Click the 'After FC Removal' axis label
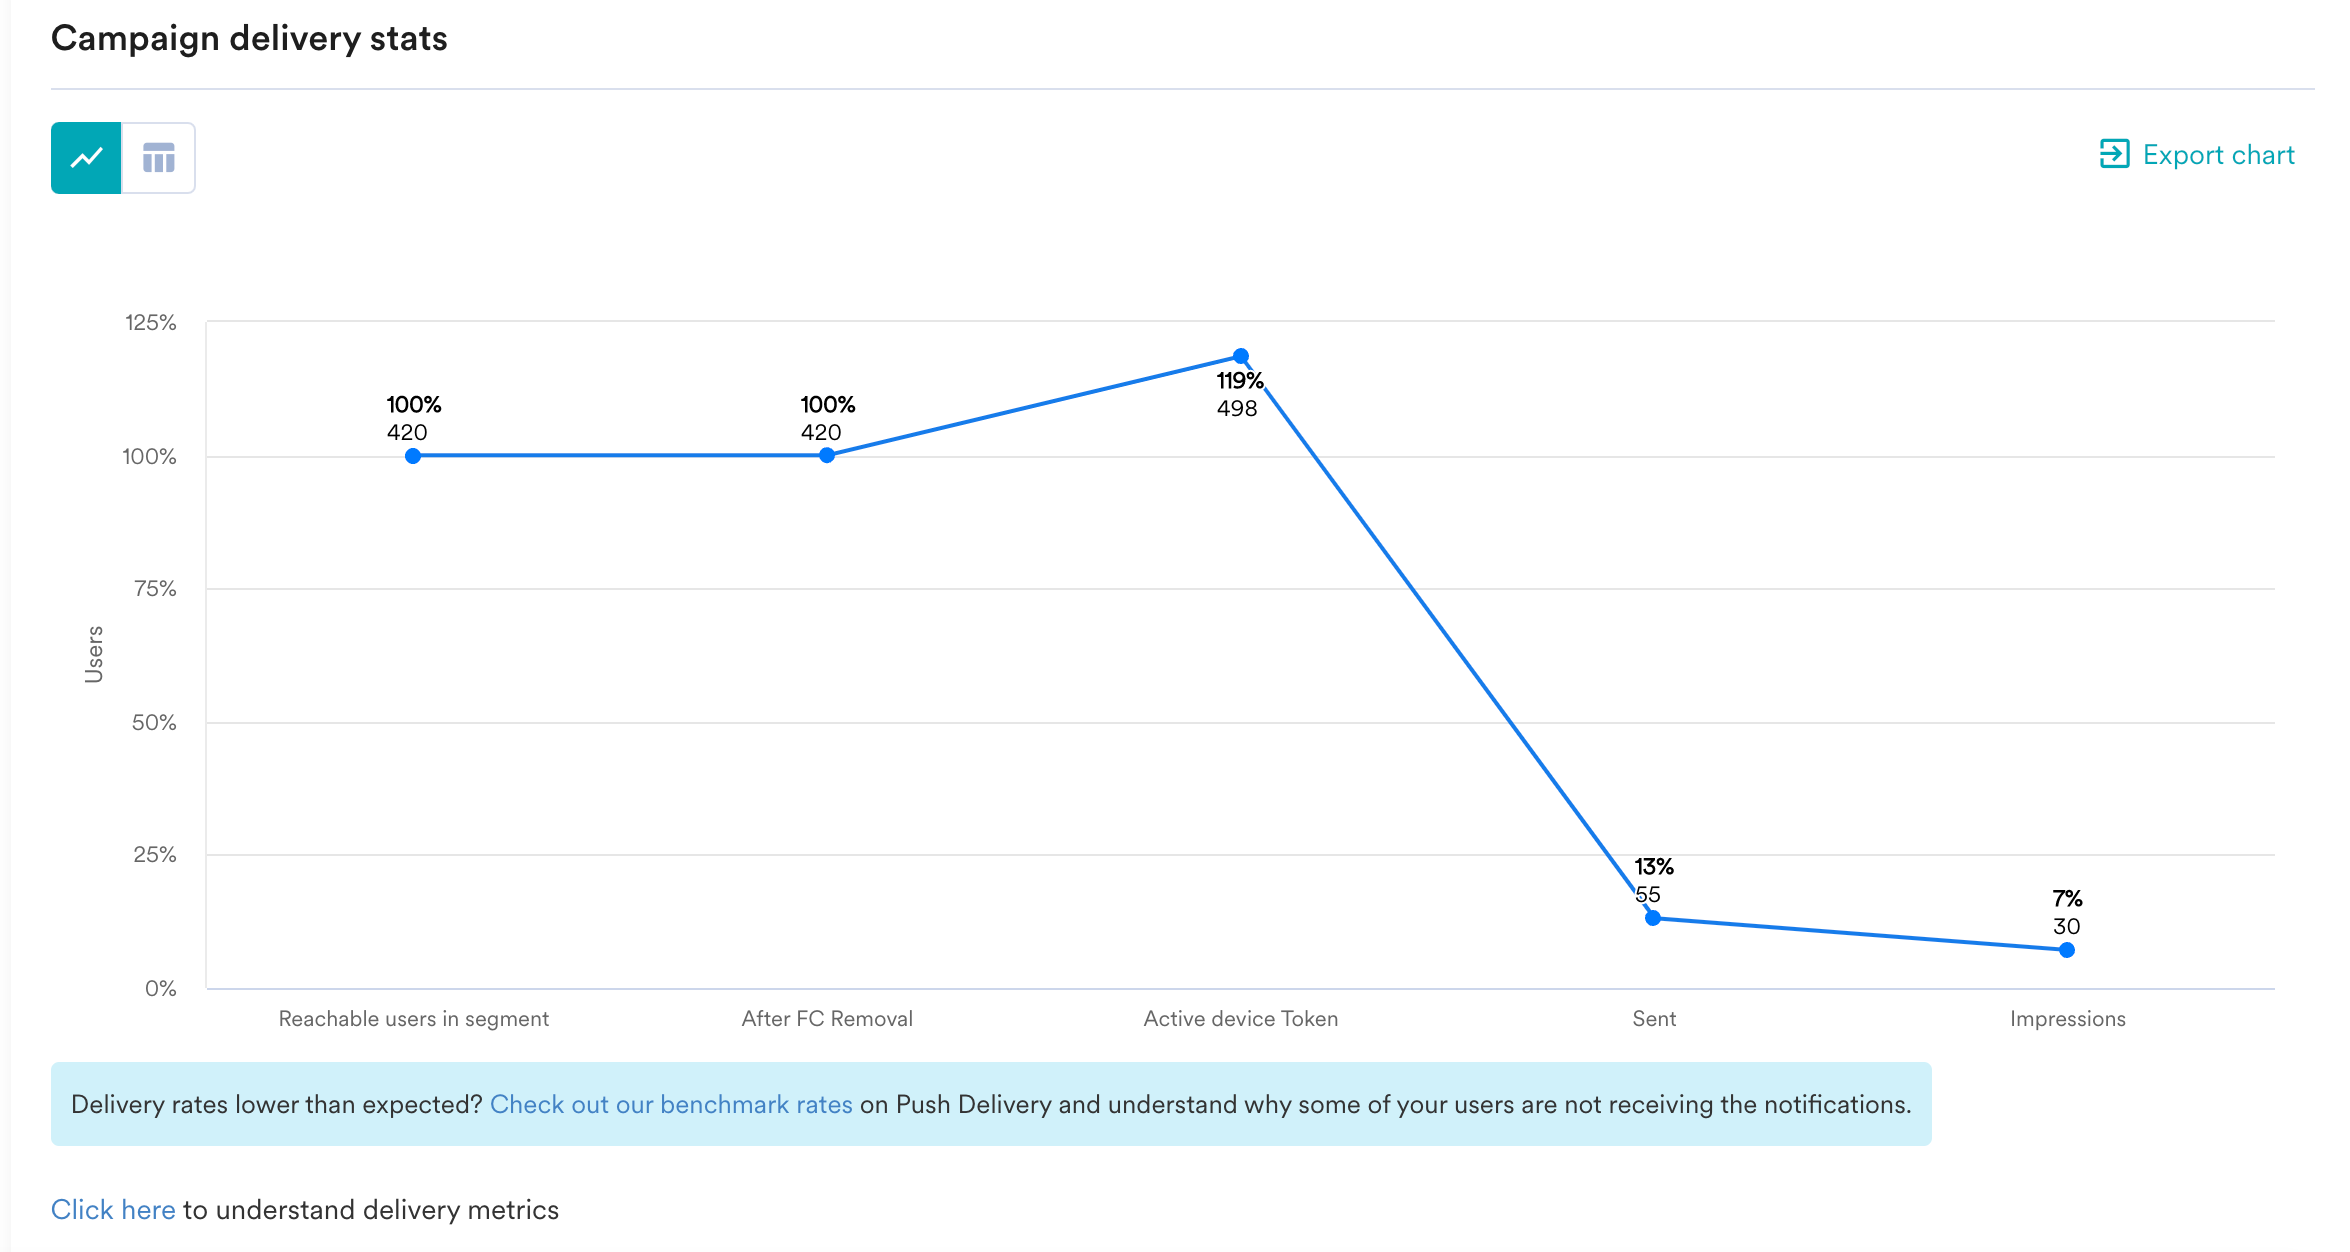 pos(827,1019)
